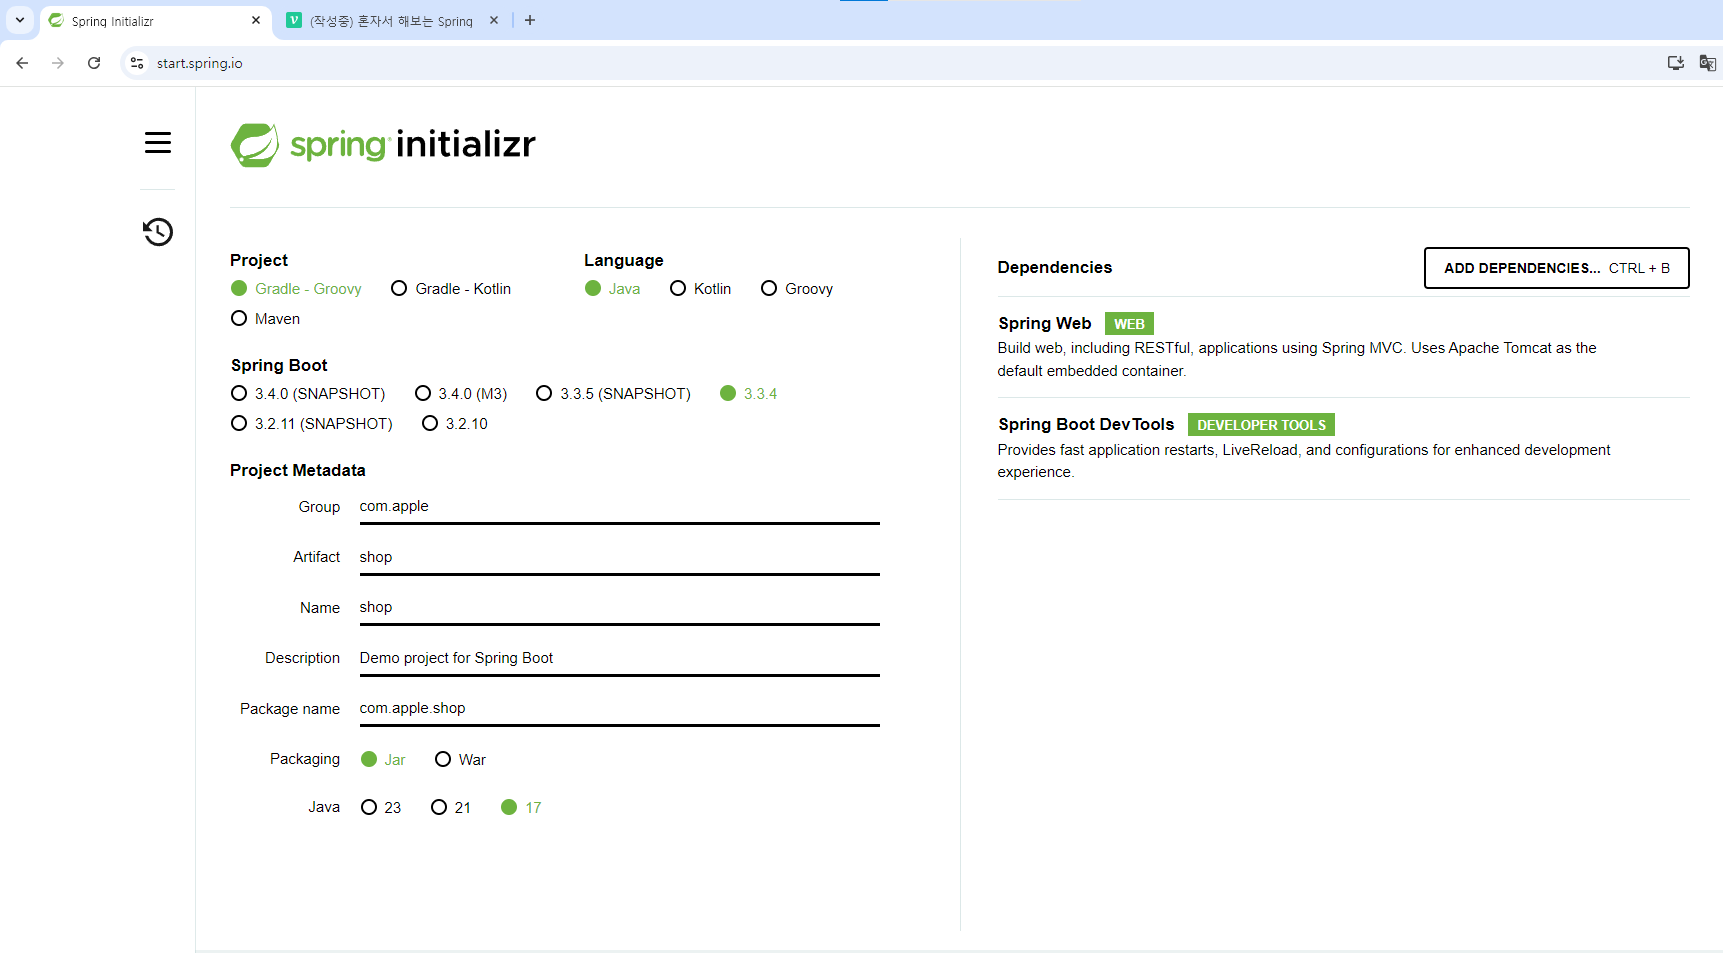This screenshot has height=953, width=1723.
Task: Go forward in browser history
Action: (x=58, y=63)
